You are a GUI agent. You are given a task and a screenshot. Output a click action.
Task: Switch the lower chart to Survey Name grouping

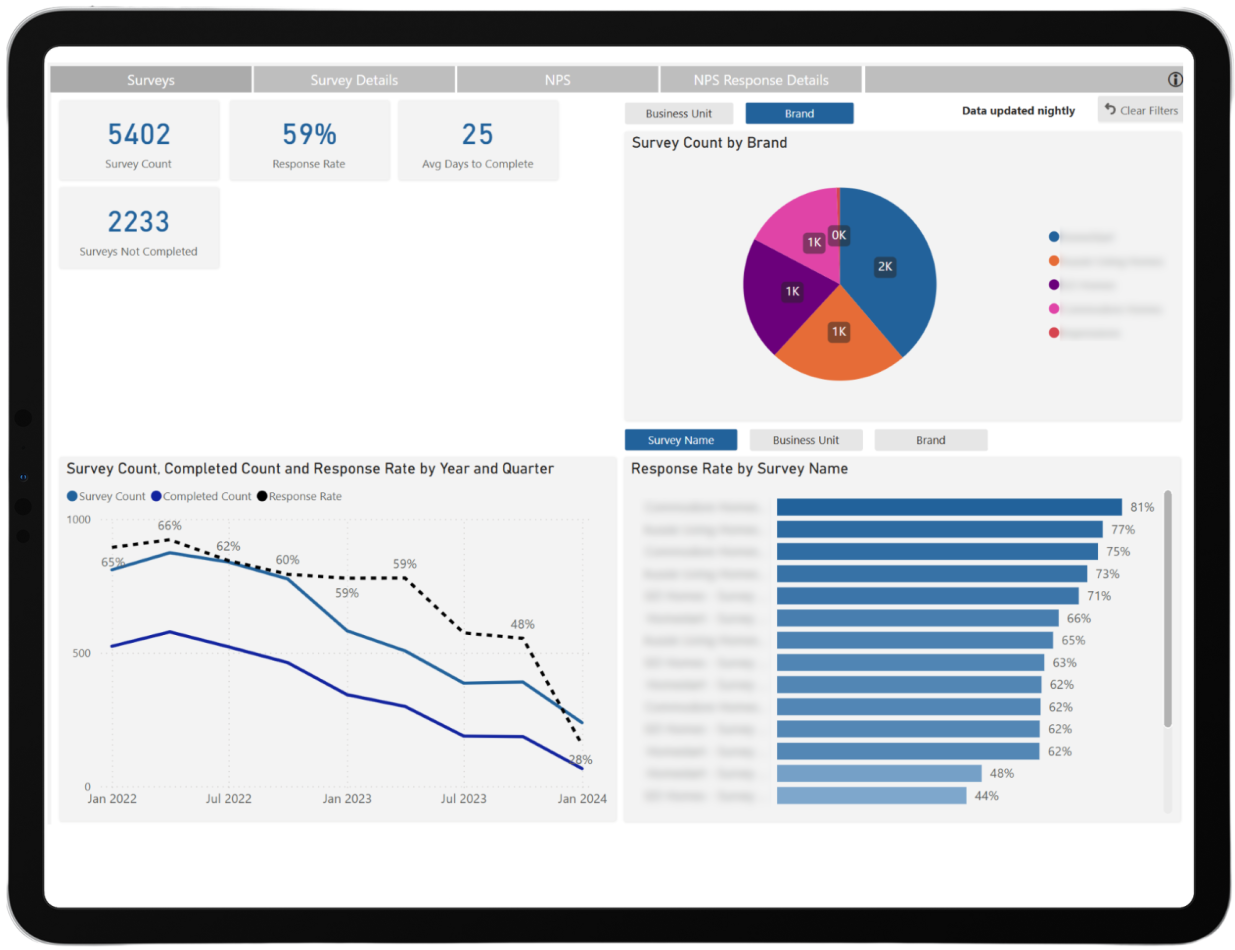pos(681,439)
